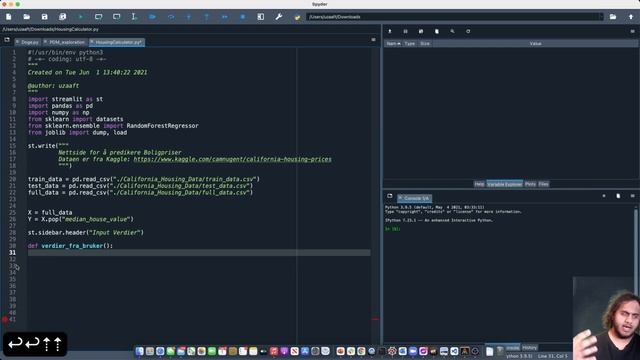Run the current cell
Screen dimensions: 640x360
click(x=98, y=17)
